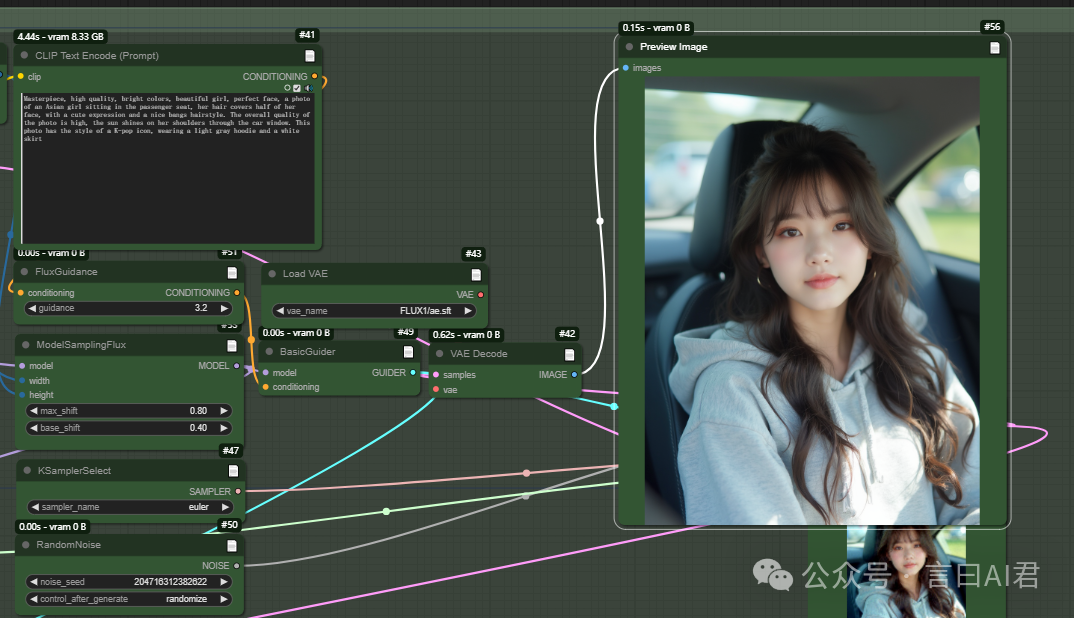Collapse the Load VAE node via title dot

click(x=272, y=273)
